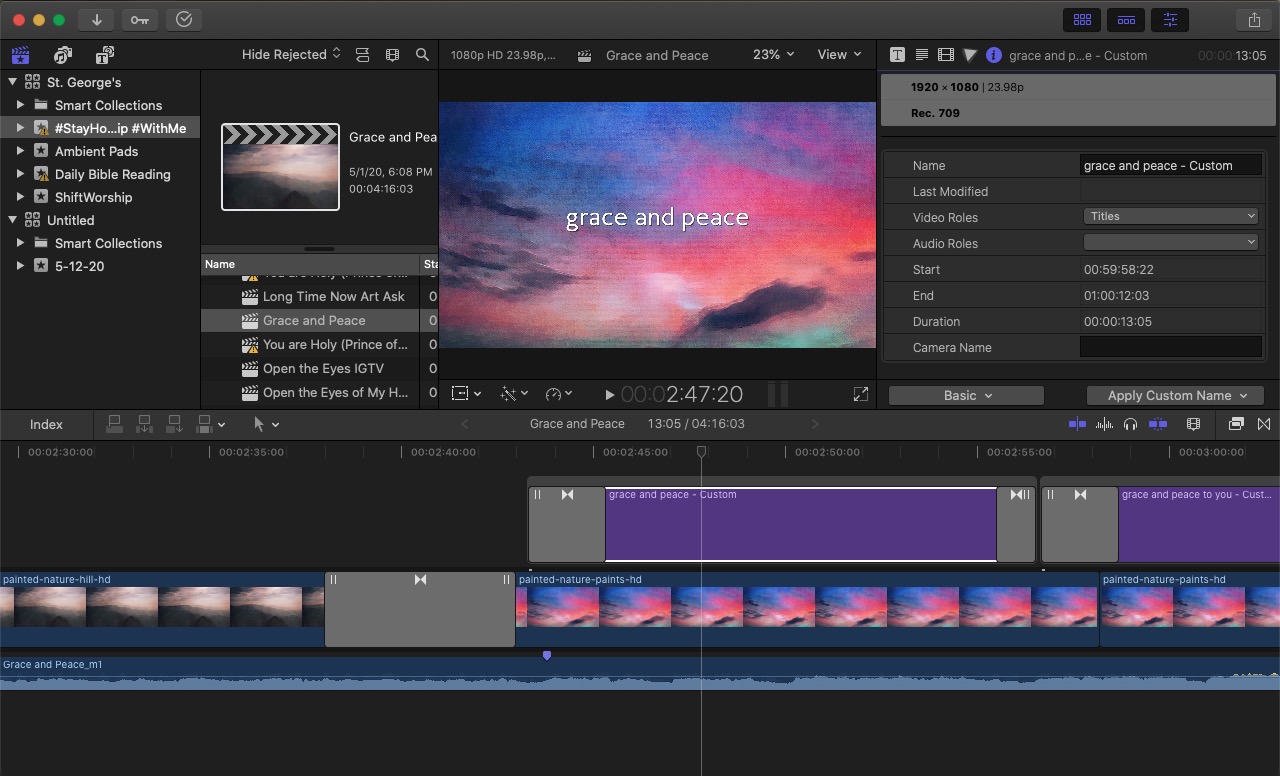Click the playhead on the timeline ruler
1280x776 pixels.
[702, 452]
